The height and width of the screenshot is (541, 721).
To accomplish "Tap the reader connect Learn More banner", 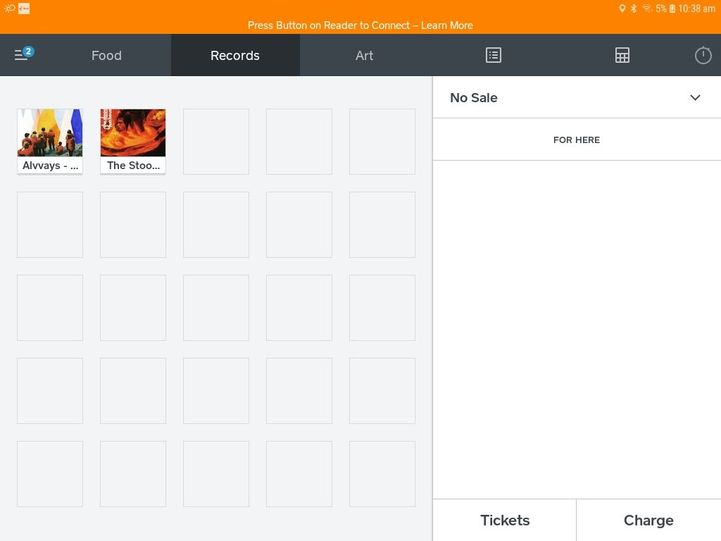I will (x=360, y=25).
